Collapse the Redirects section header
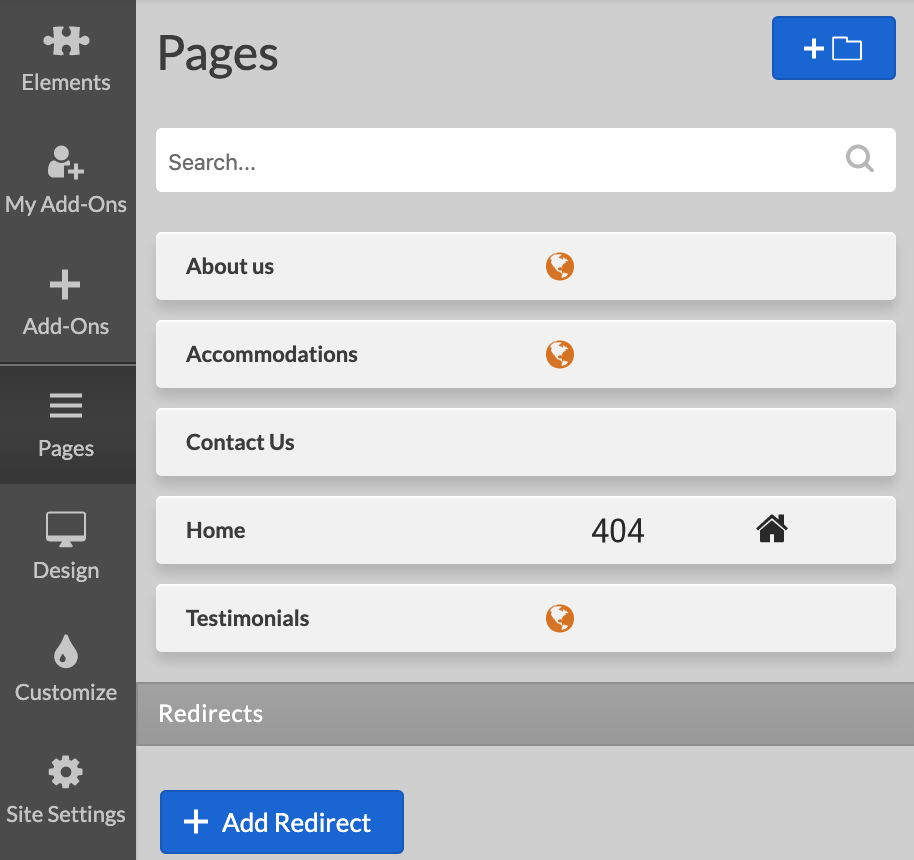The height and width of the screenshot is (860, 914). [x=525, y=714]
